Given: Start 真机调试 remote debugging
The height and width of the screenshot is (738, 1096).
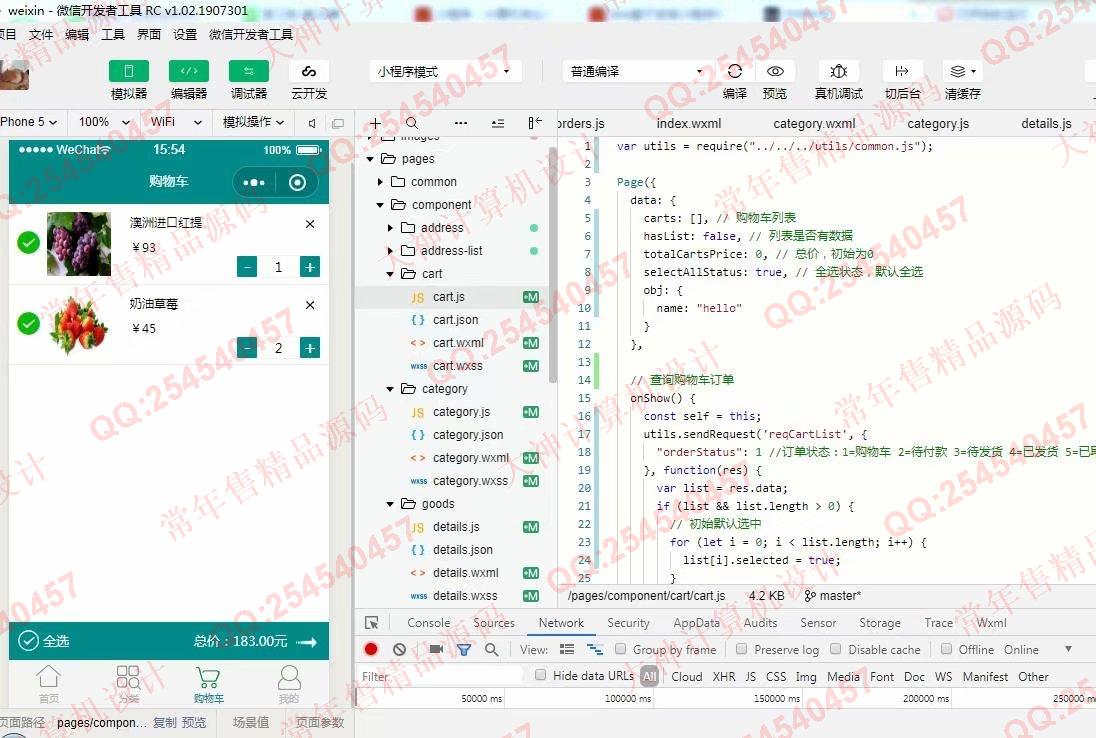Looking at the screenshot, I should (x=838, y=71).
